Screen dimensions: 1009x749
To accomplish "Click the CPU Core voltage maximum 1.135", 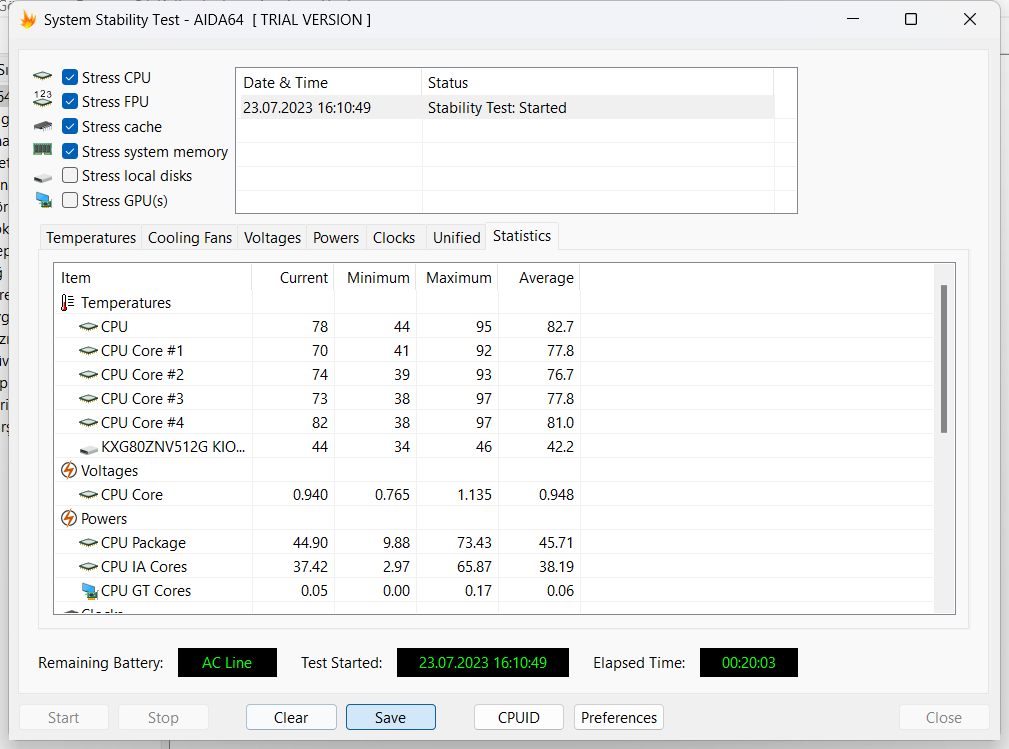I will click(x=474, y=495).
